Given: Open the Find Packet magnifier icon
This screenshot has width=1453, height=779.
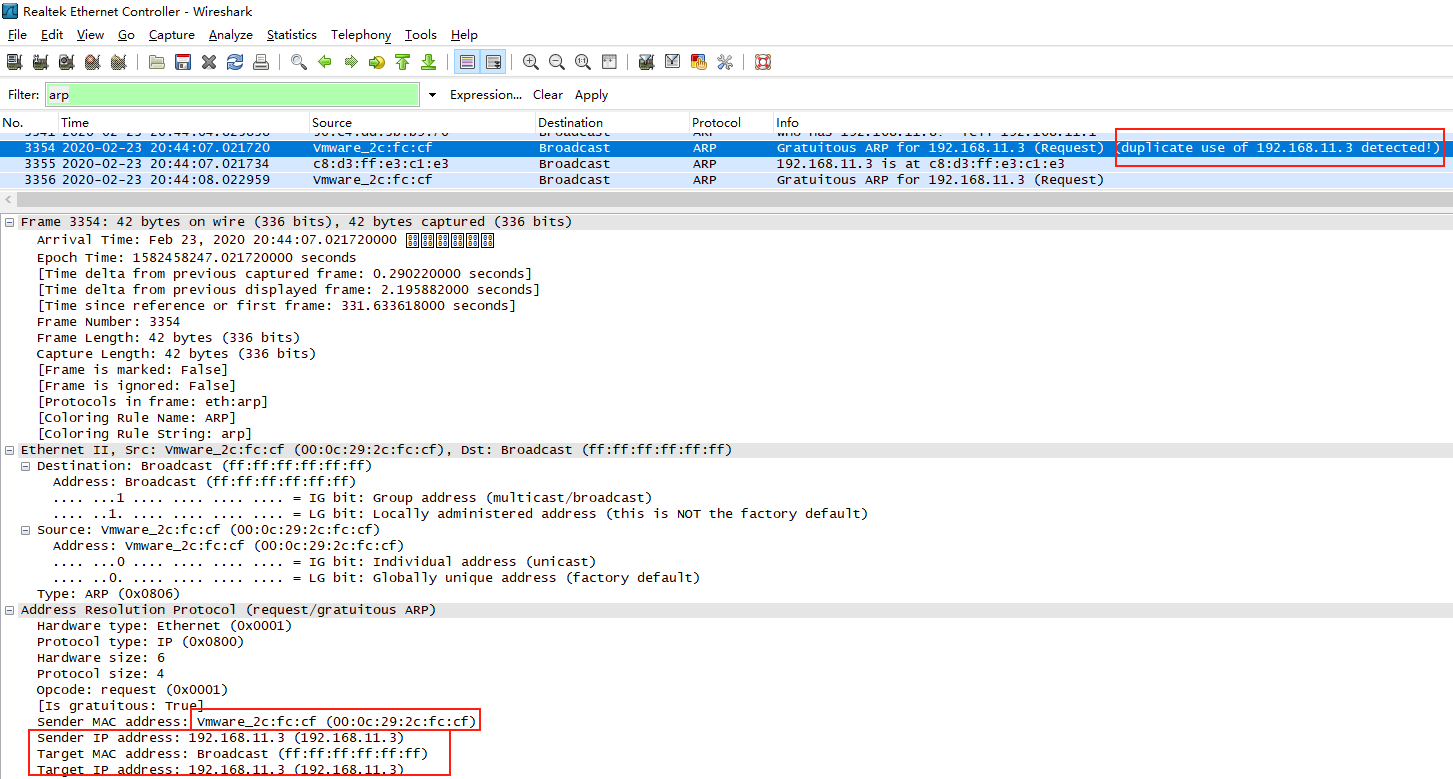Looking at the screenshot, I should tap(297, 61).
